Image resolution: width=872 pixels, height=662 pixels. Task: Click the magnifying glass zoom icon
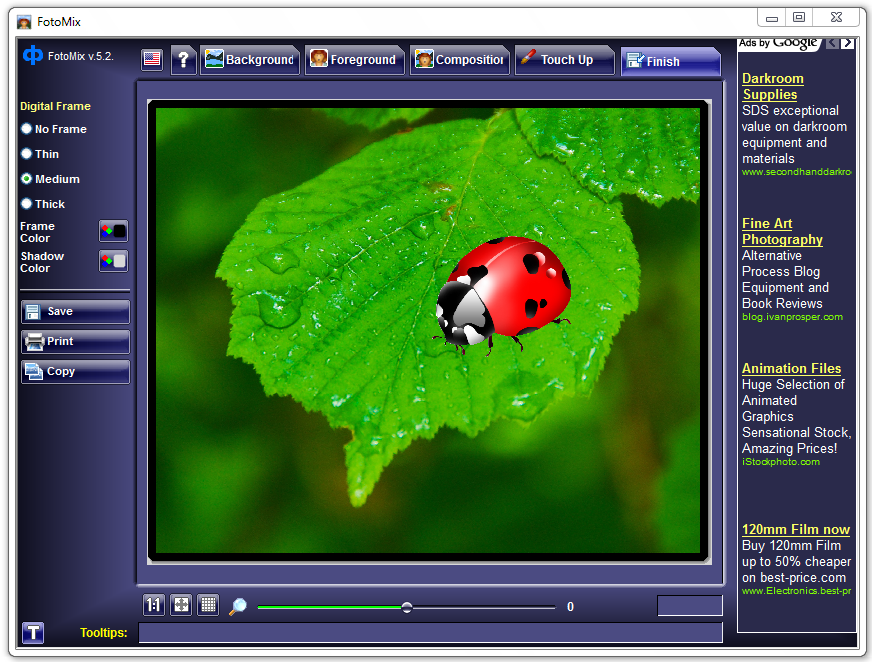point(238,606)
